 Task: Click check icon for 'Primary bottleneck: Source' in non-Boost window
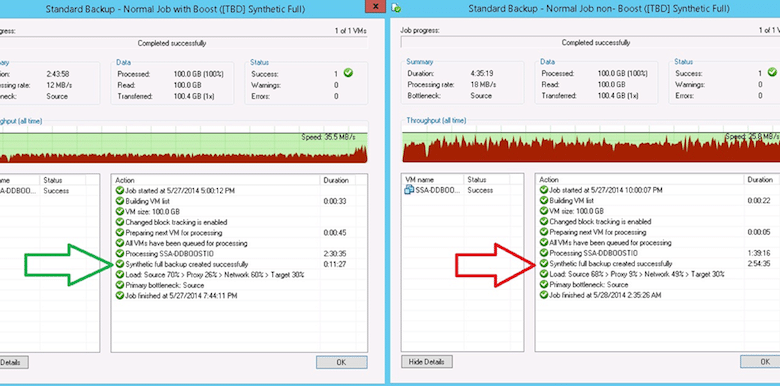pos(544,285)
